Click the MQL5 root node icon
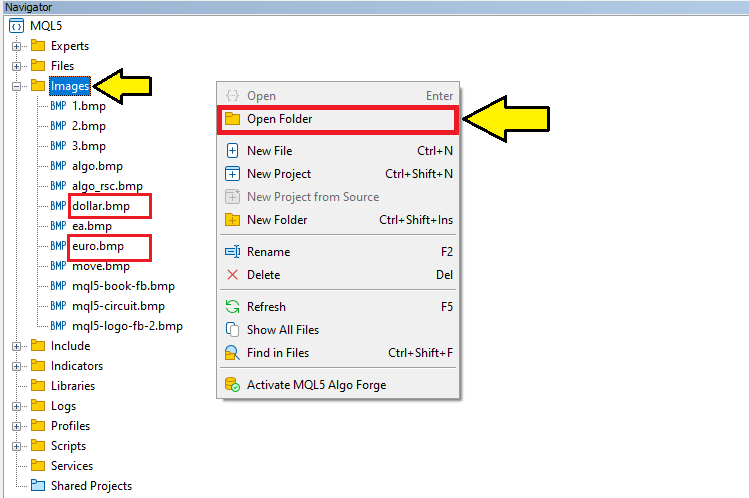749x498 pixels. coord(16,26)
